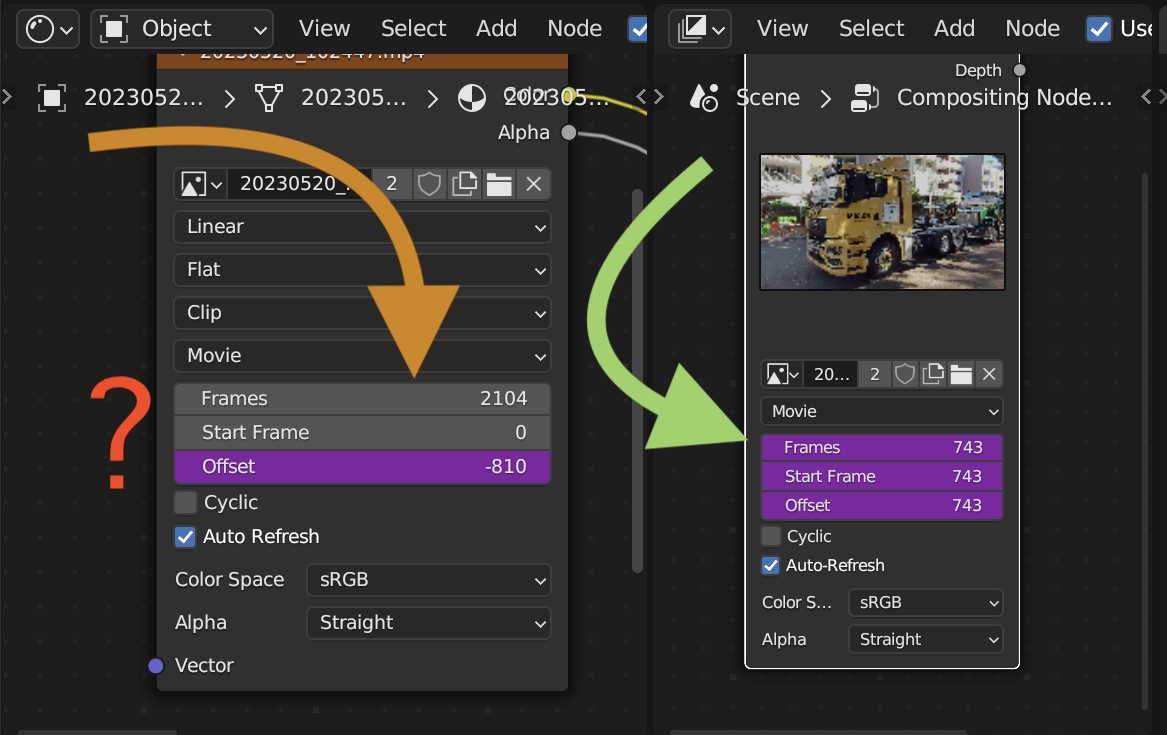Unlink image with X in compositor node
This screenshot has width=1167, height=735.
(988, 374)
